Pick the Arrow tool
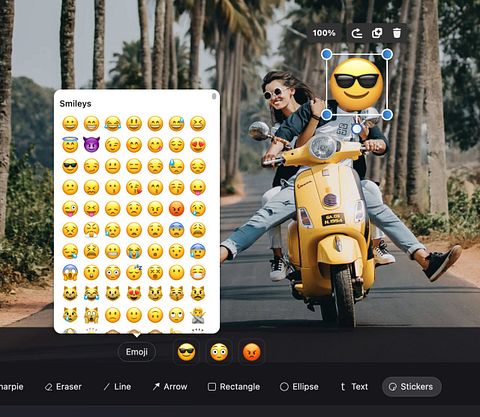The height and width of the screenshot is (417, 480). pos(170,387)
